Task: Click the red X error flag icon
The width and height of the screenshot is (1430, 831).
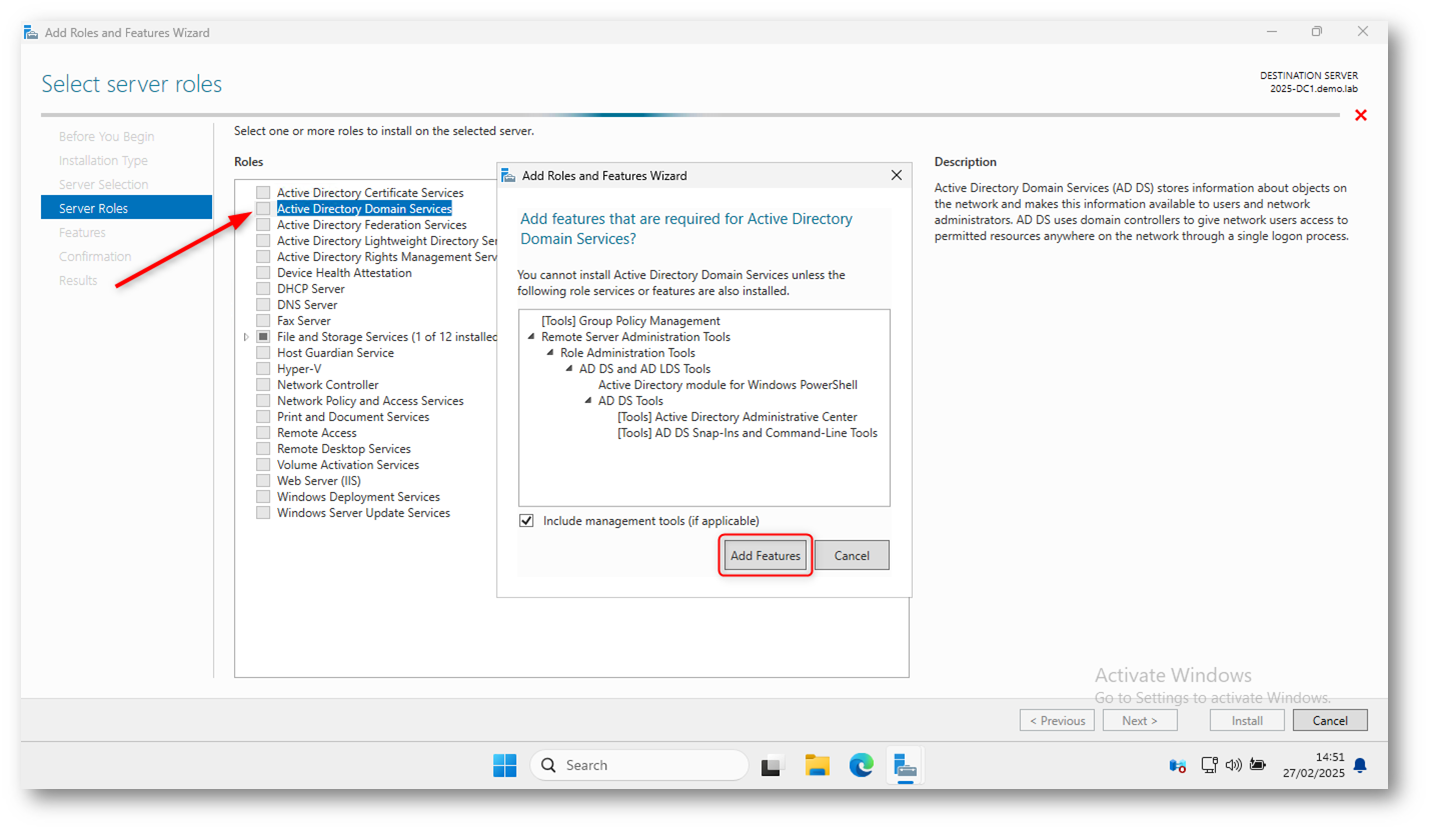Action: (1360, 116)
